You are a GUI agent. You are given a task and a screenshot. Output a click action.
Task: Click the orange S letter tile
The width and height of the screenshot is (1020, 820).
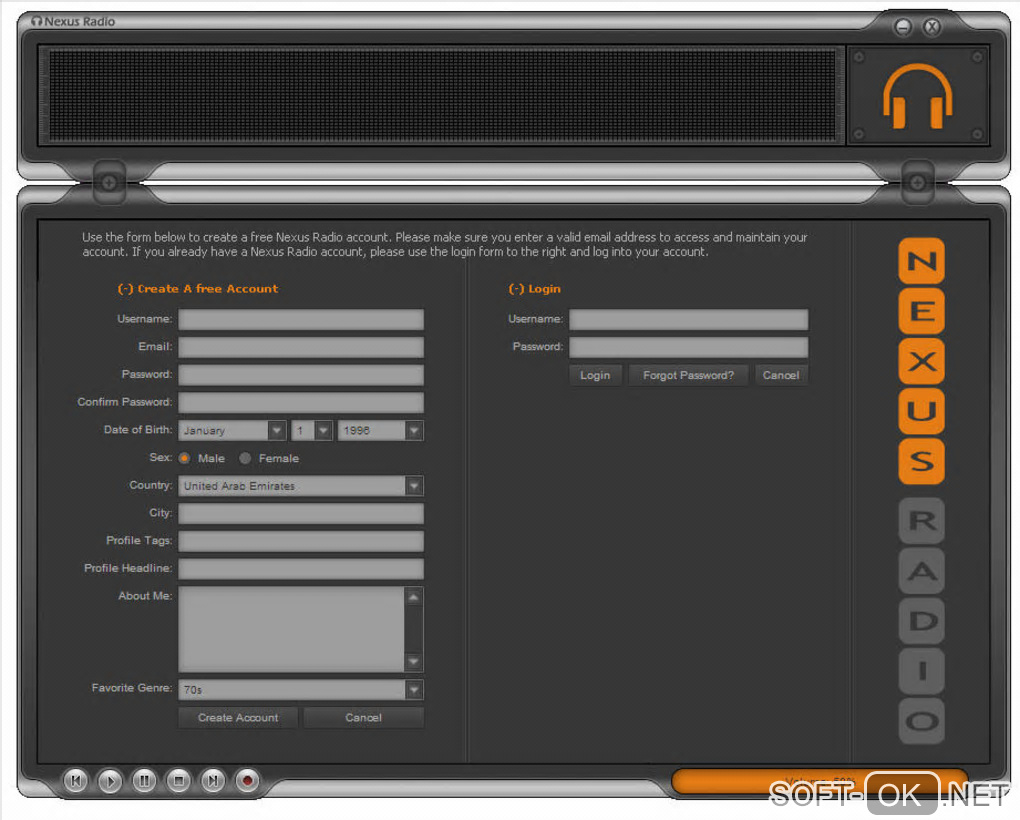(x=922, y=461)
